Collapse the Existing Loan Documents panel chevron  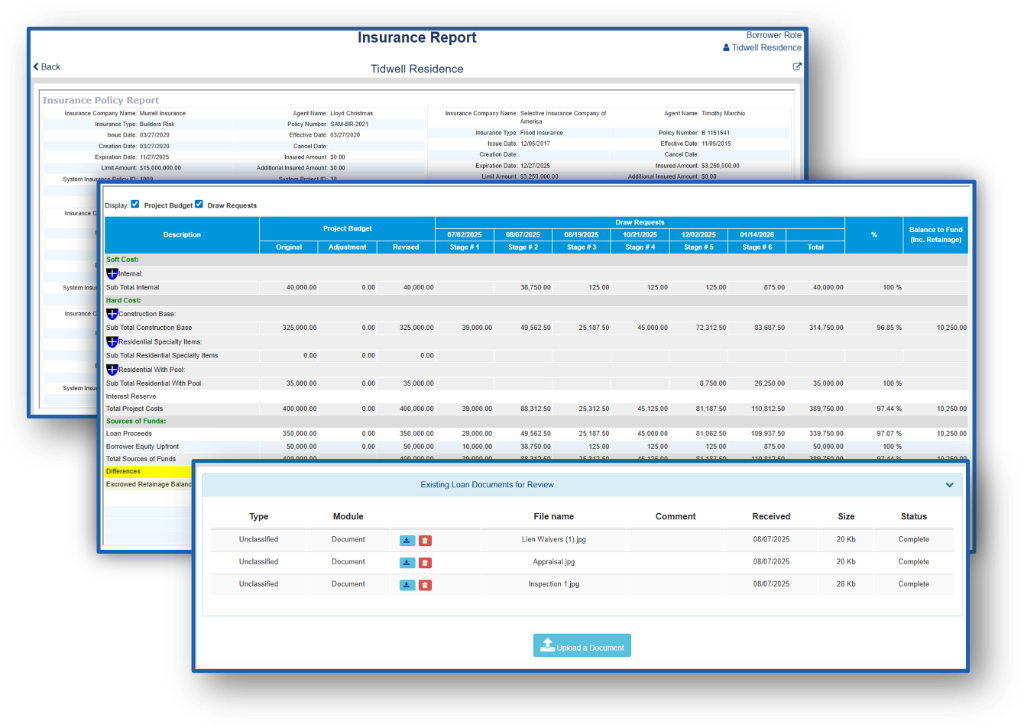point(949,485)
